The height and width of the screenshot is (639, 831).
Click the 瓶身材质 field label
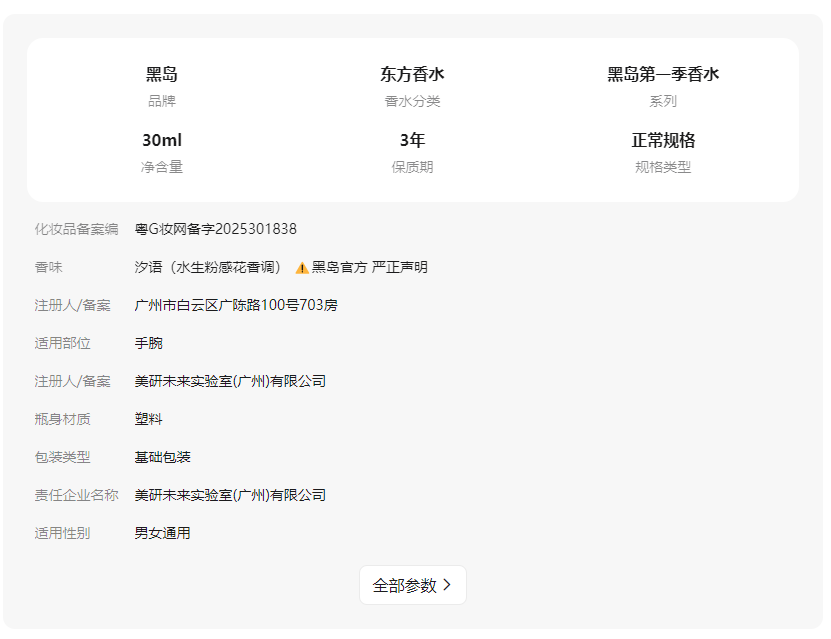(x=62, y=419)
